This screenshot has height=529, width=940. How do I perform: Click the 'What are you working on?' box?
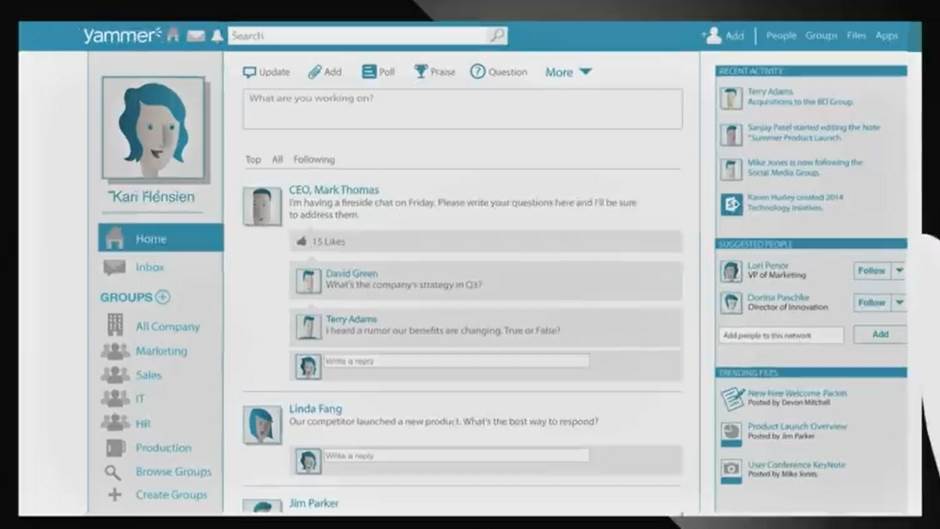[462, 109]
